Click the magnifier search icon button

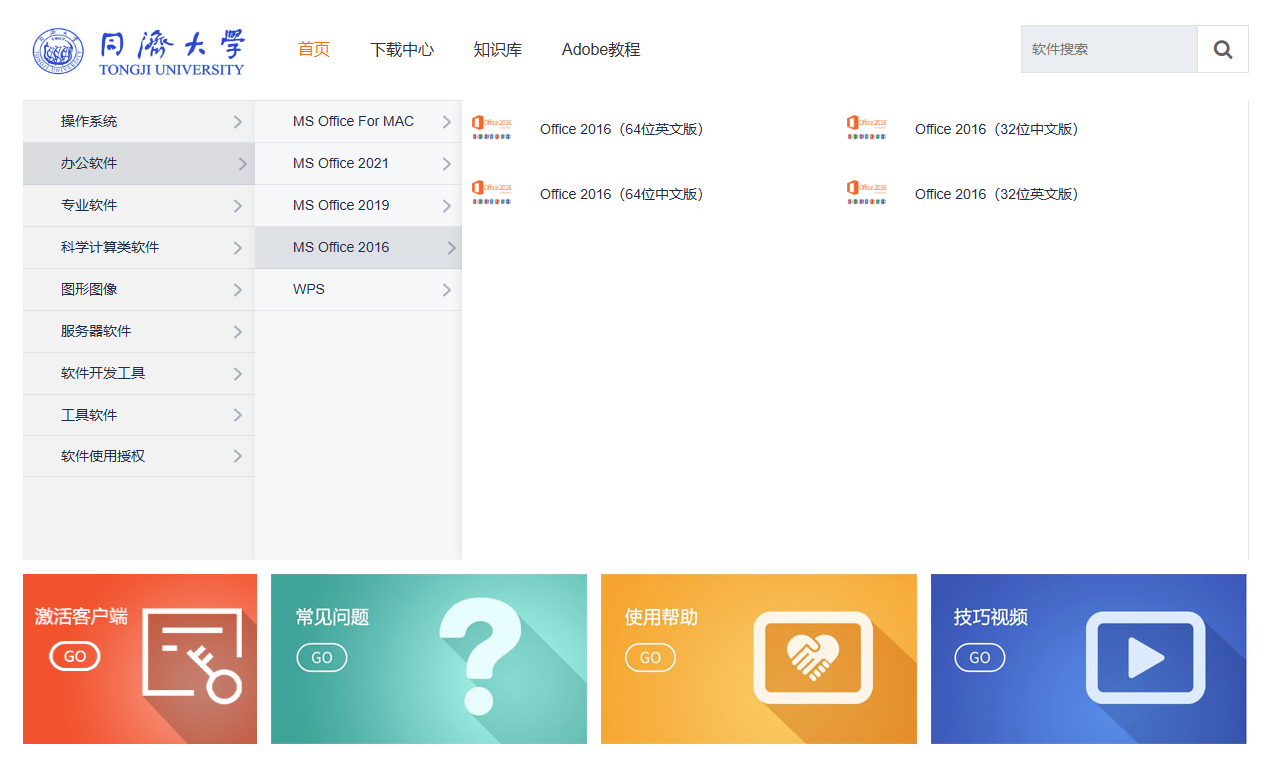[x=1222, y=49]
